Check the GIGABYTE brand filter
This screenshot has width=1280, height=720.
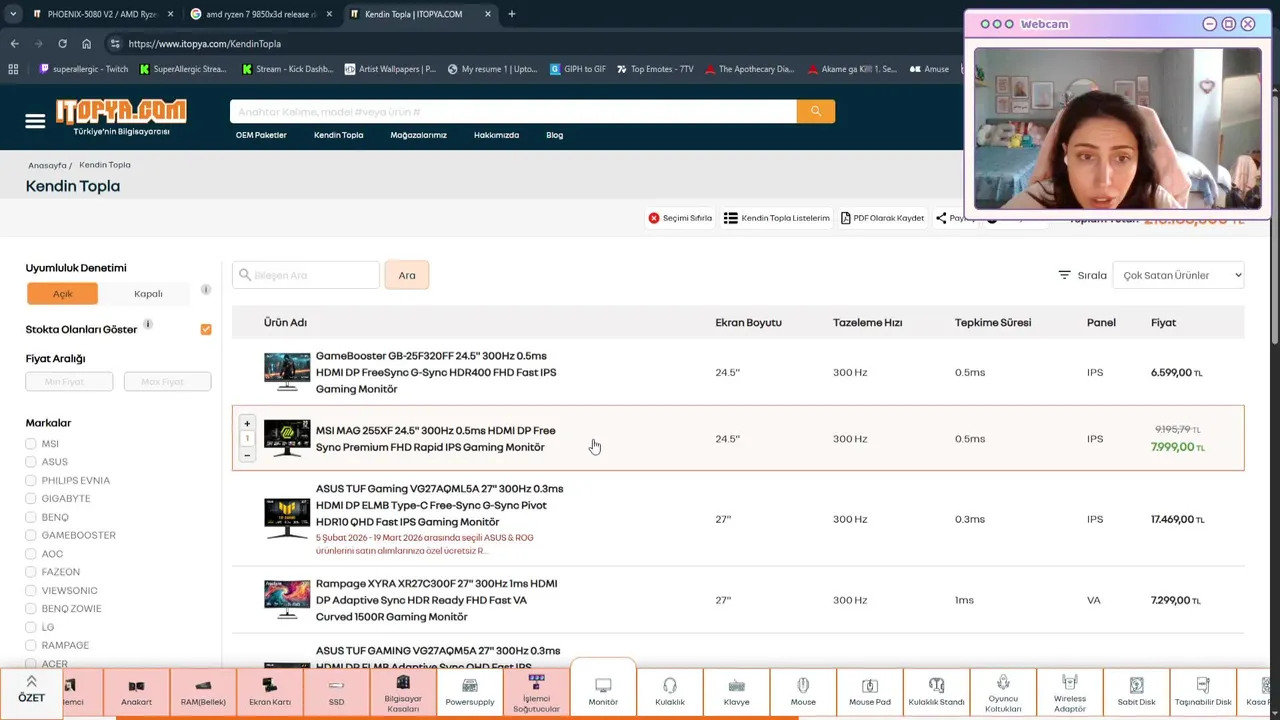31,498
